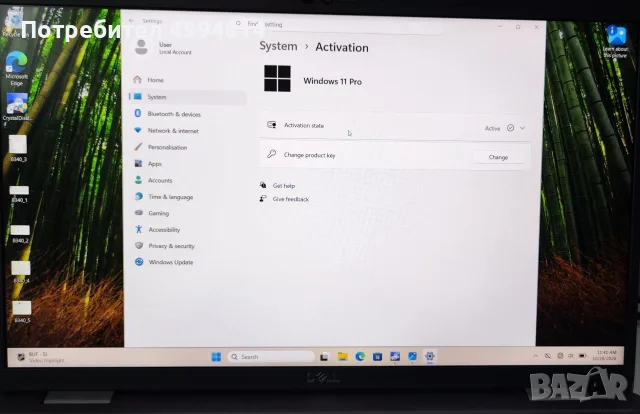
Task: Click the Personalisation brush icon
Action: click(138, 147)
